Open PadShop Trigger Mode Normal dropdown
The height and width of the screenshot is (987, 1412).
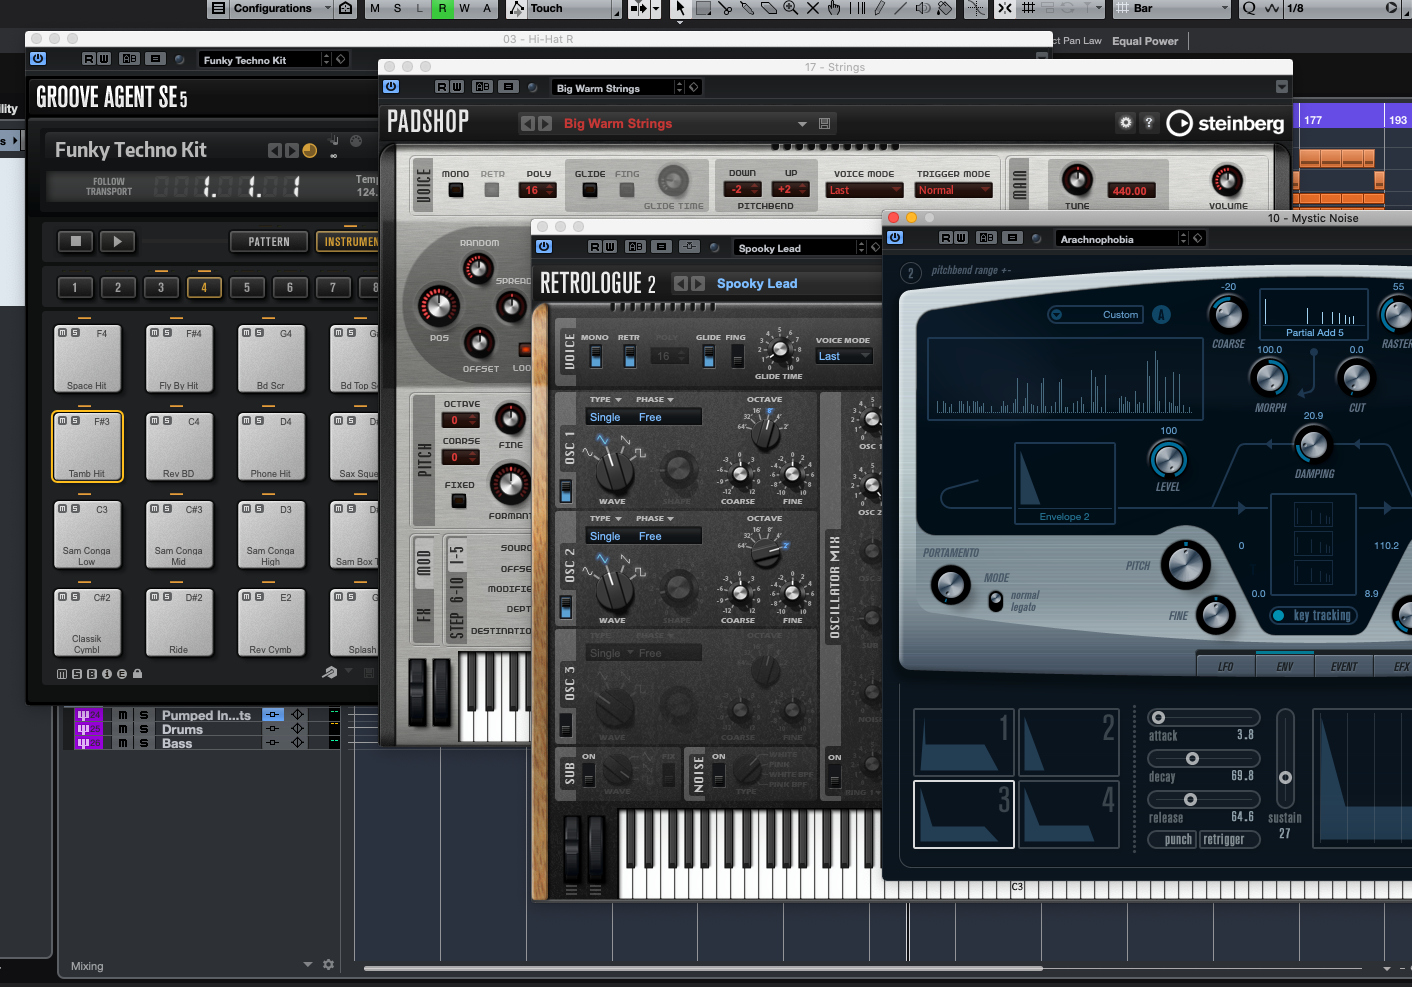(954, 190)
